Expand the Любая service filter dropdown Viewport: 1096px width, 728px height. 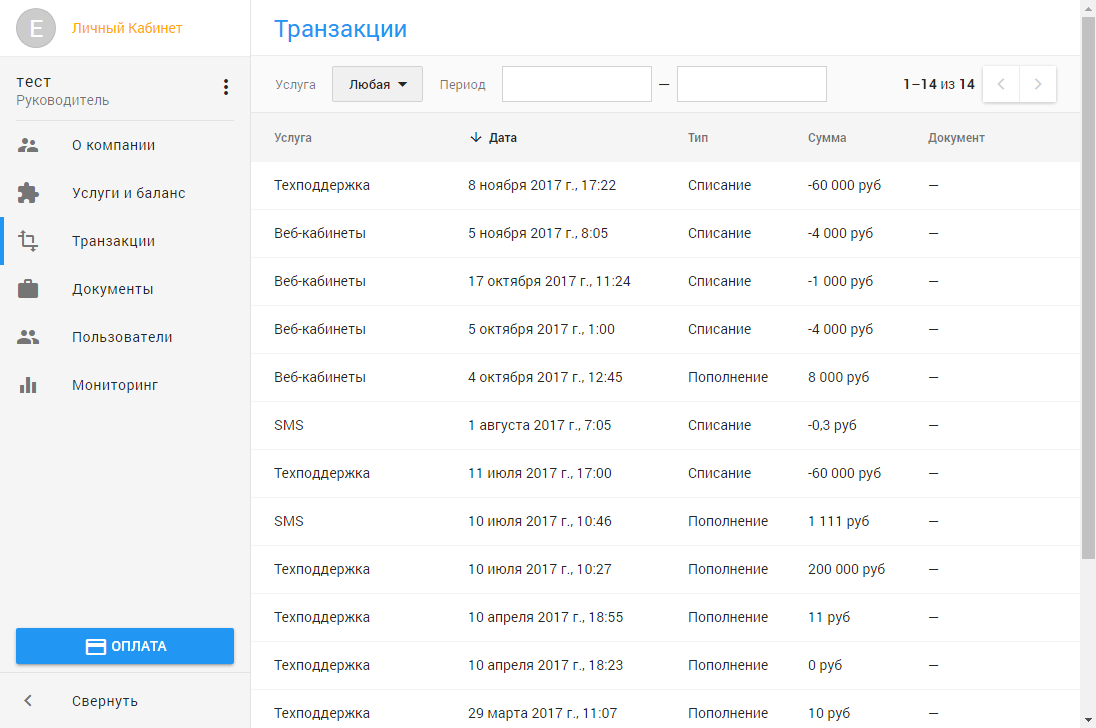coord(377,85)
